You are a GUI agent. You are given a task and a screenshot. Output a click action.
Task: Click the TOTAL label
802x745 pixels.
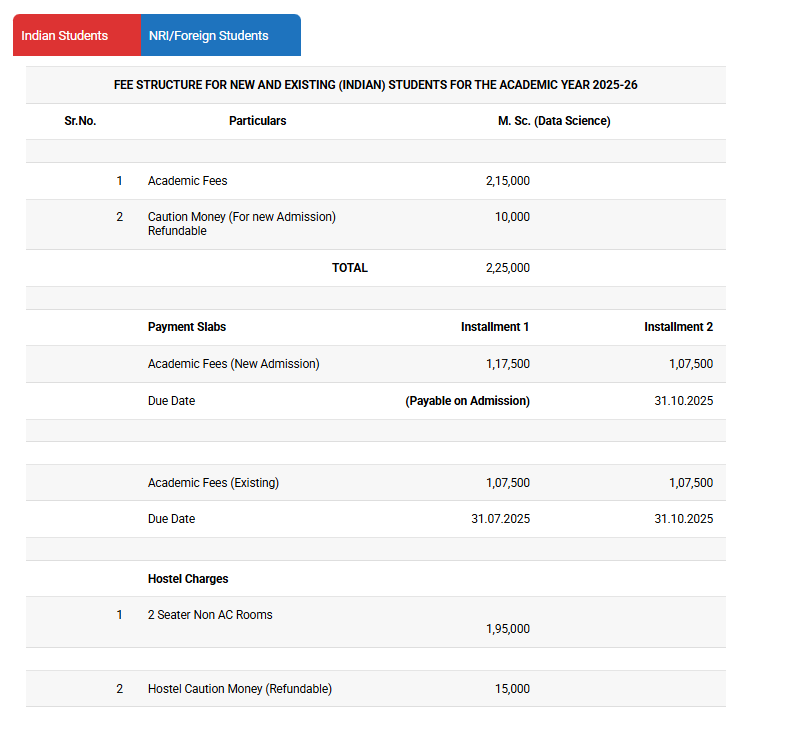coord(350,268)
